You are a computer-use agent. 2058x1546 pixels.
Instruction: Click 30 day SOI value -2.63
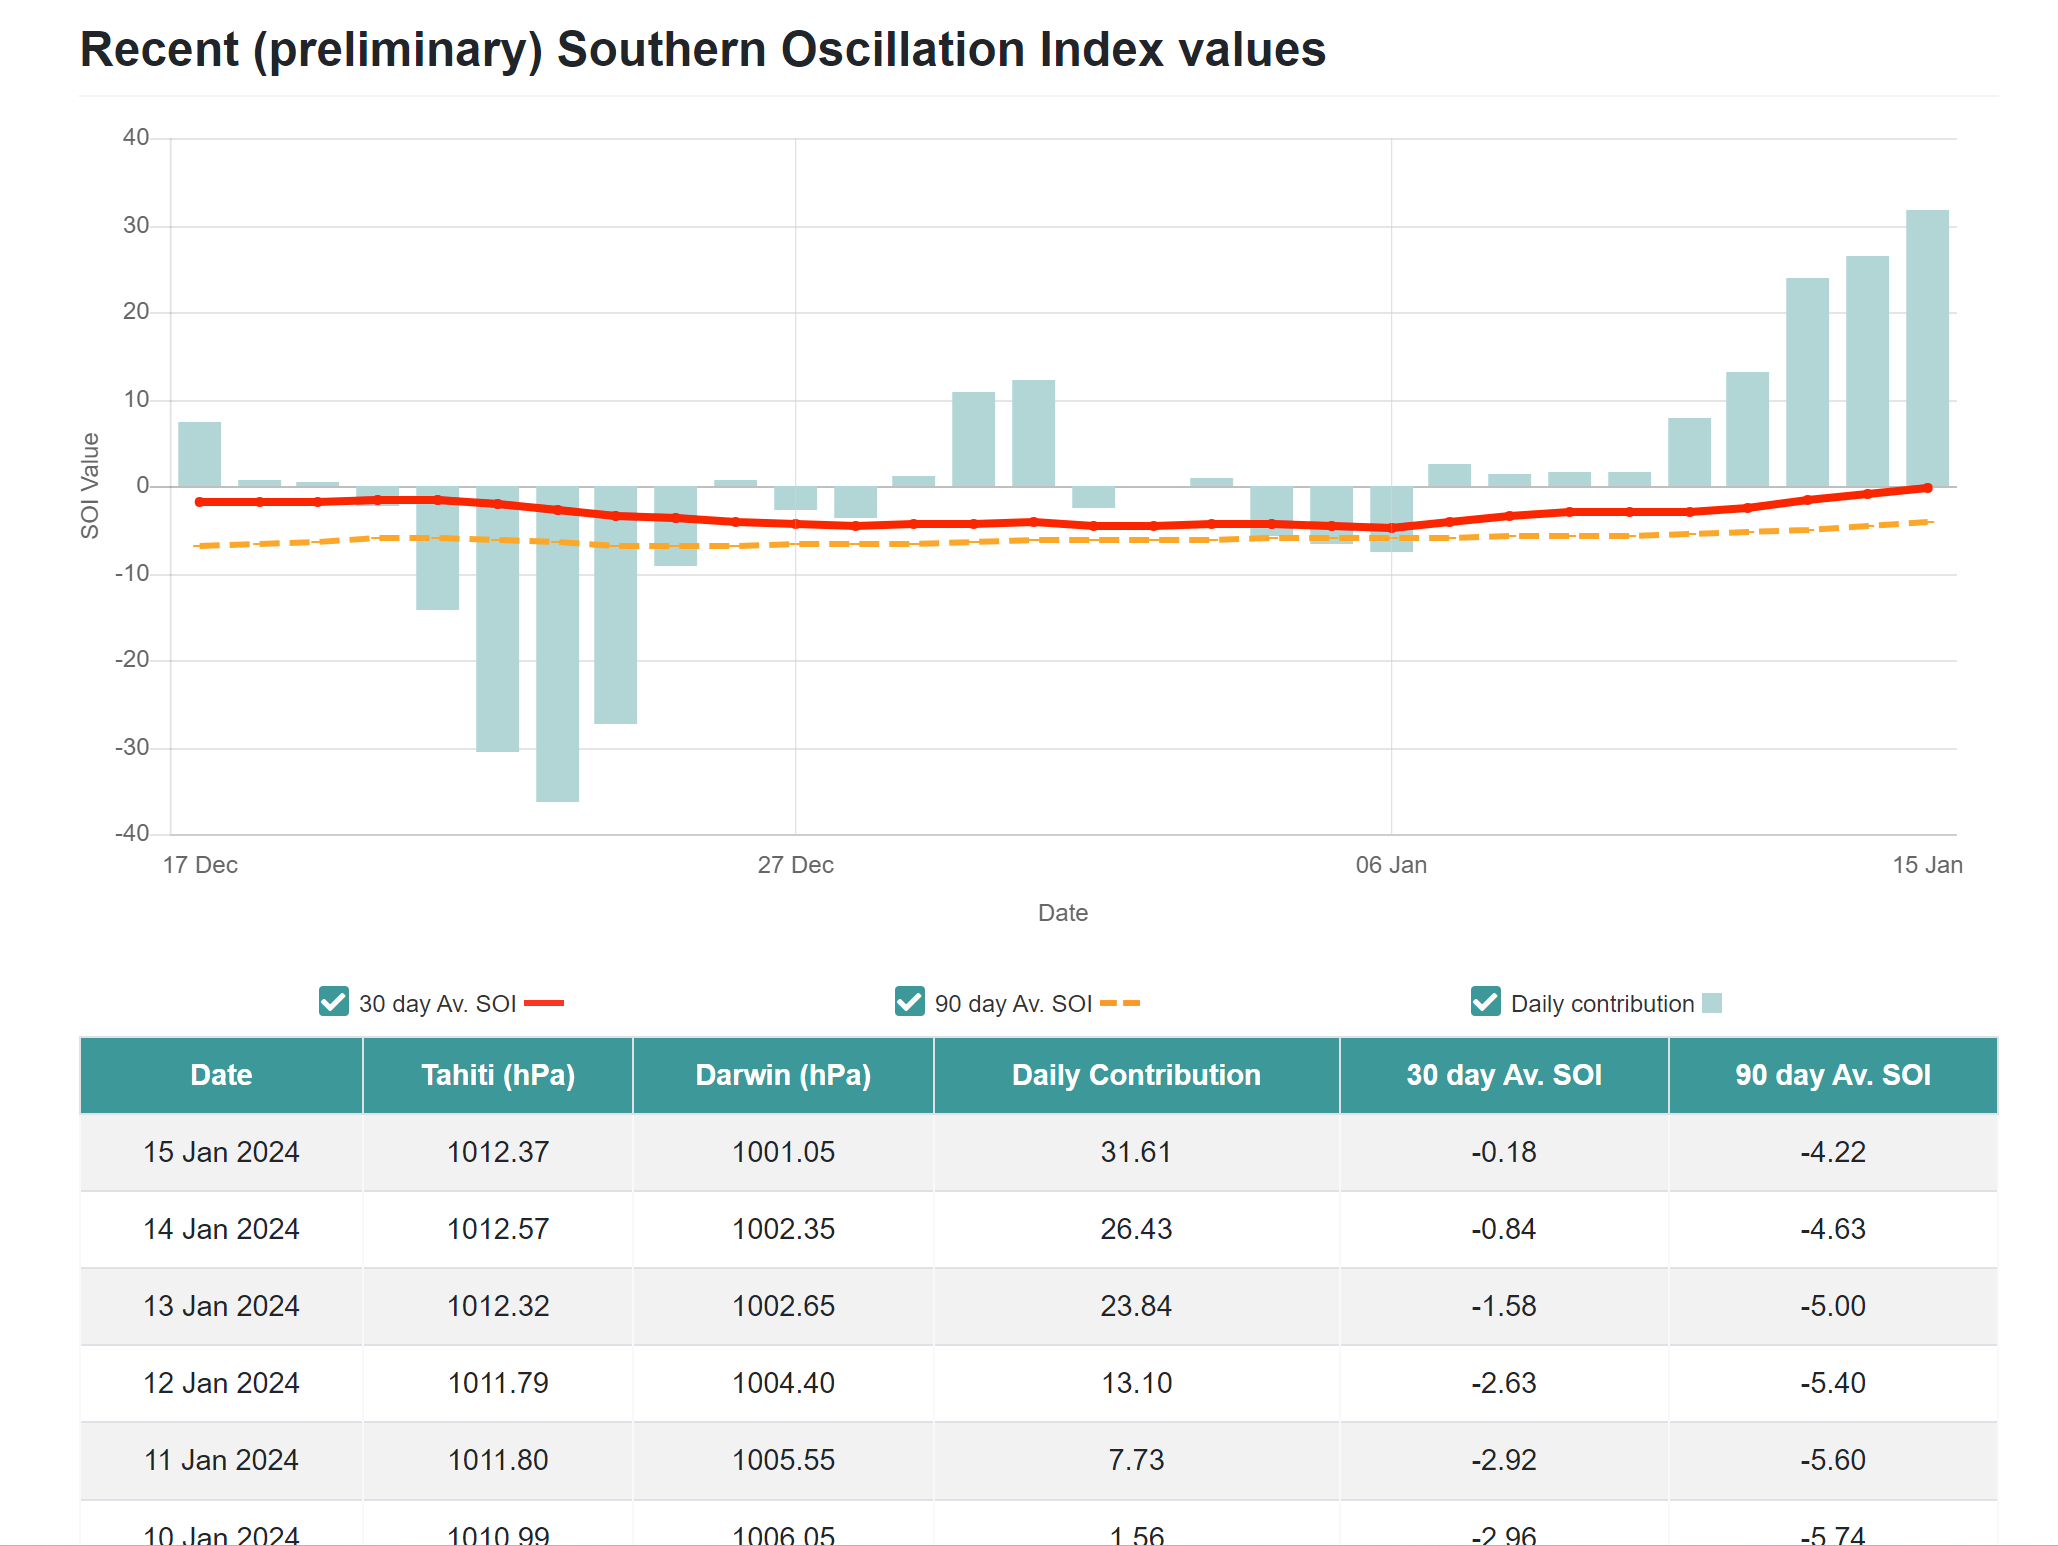(1504, 1383)
